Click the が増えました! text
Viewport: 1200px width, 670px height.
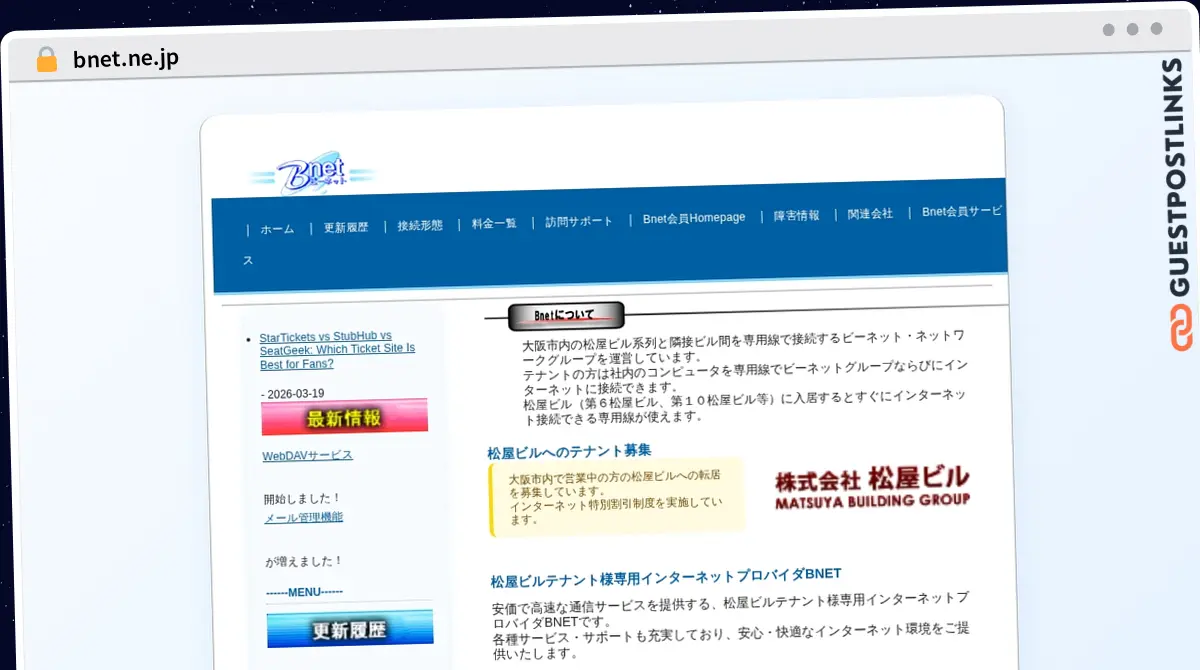click(x=304, y=561)
